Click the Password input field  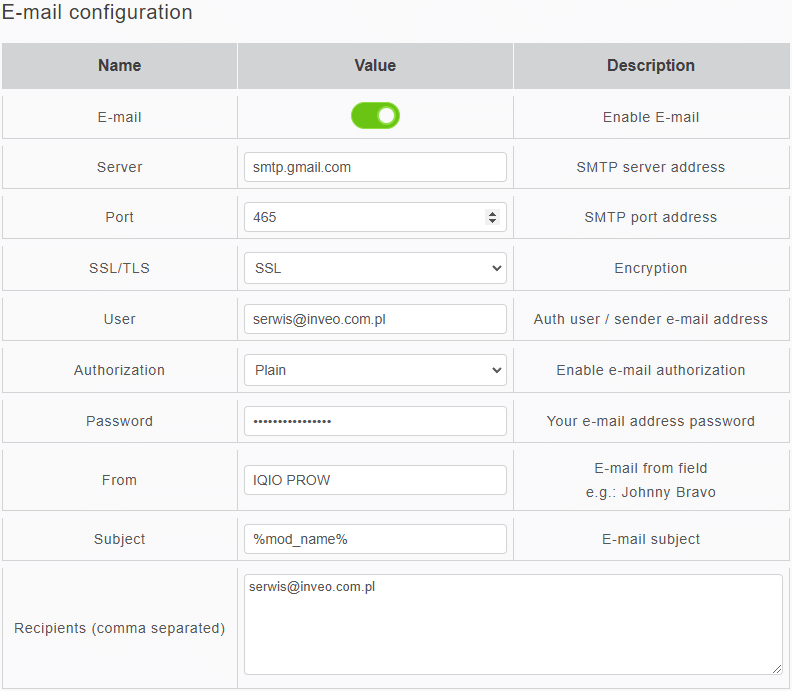(x=375, y=421)
